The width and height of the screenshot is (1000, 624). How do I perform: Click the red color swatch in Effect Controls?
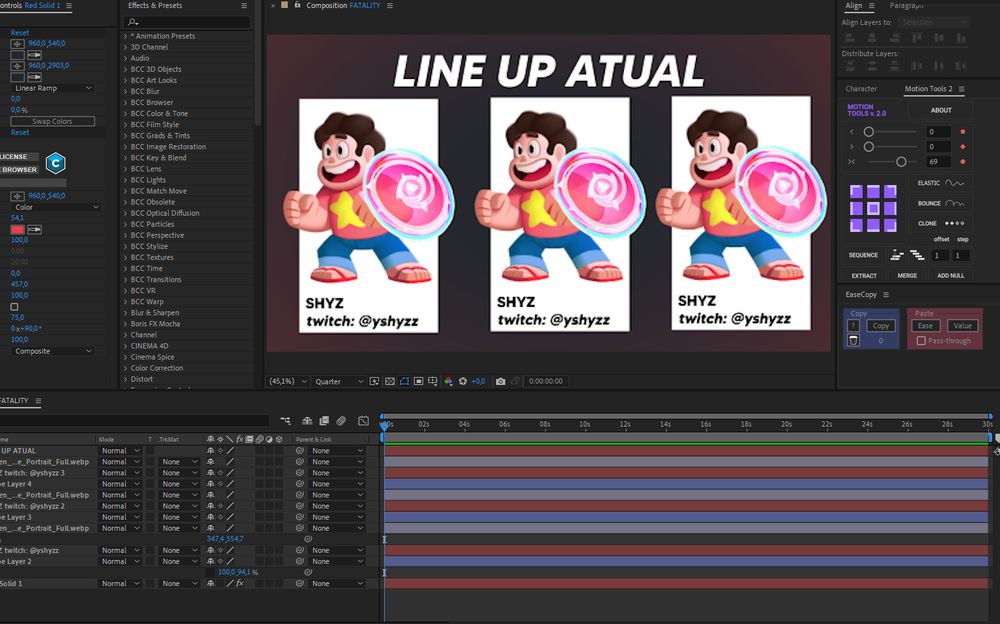click(18, 230)
